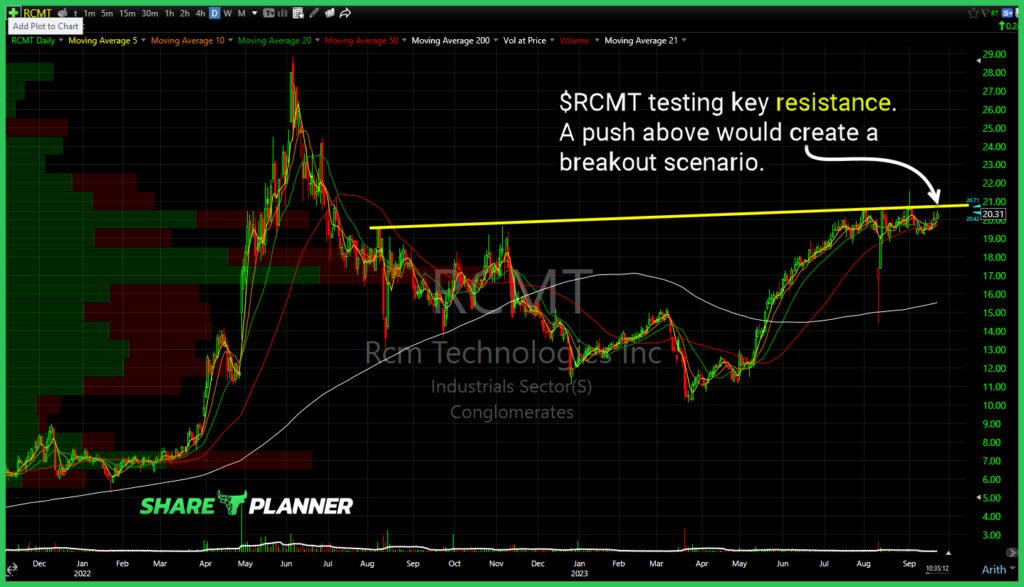Image resolution: width=1024 pixels, height=587 pixels.
Task: Click the small arrow near 5.00 on price axis
Action: coord(978,498)
